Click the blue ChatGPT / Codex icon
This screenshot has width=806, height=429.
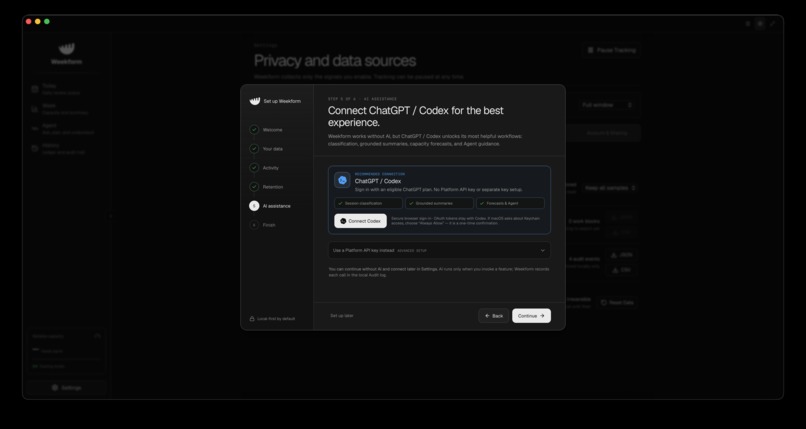tap(342, 180)
